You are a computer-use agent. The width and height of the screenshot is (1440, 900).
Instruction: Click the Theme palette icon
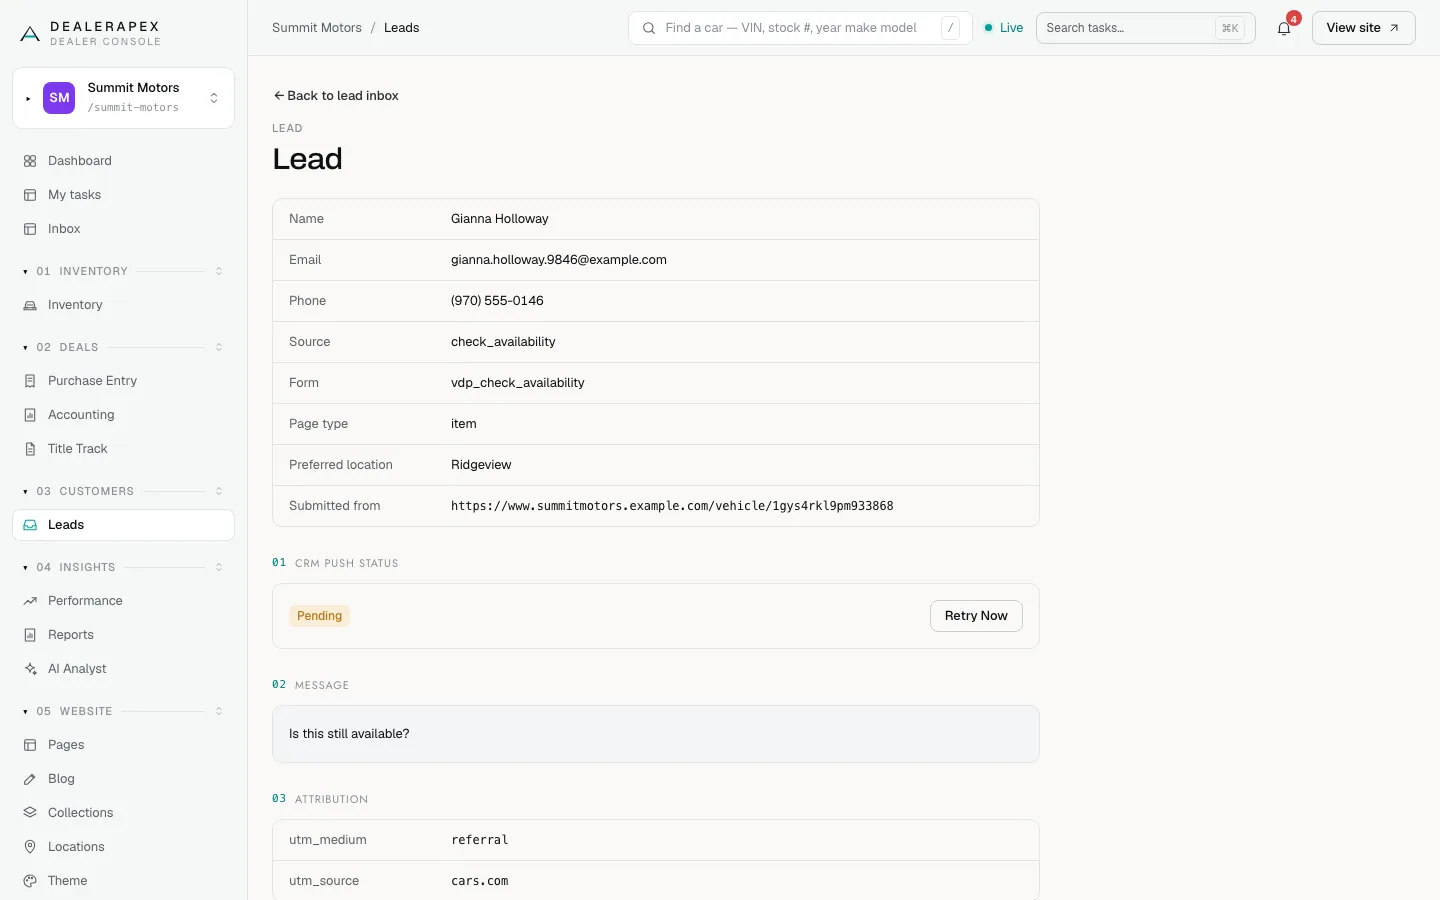coord(30,881)
